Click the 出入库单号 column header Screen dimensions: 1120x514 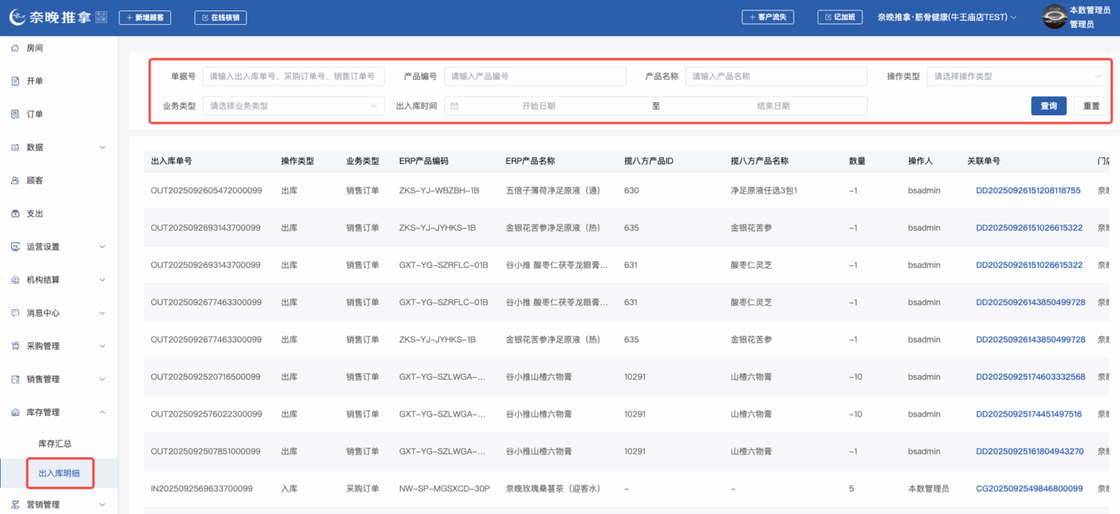click(171, 161)
